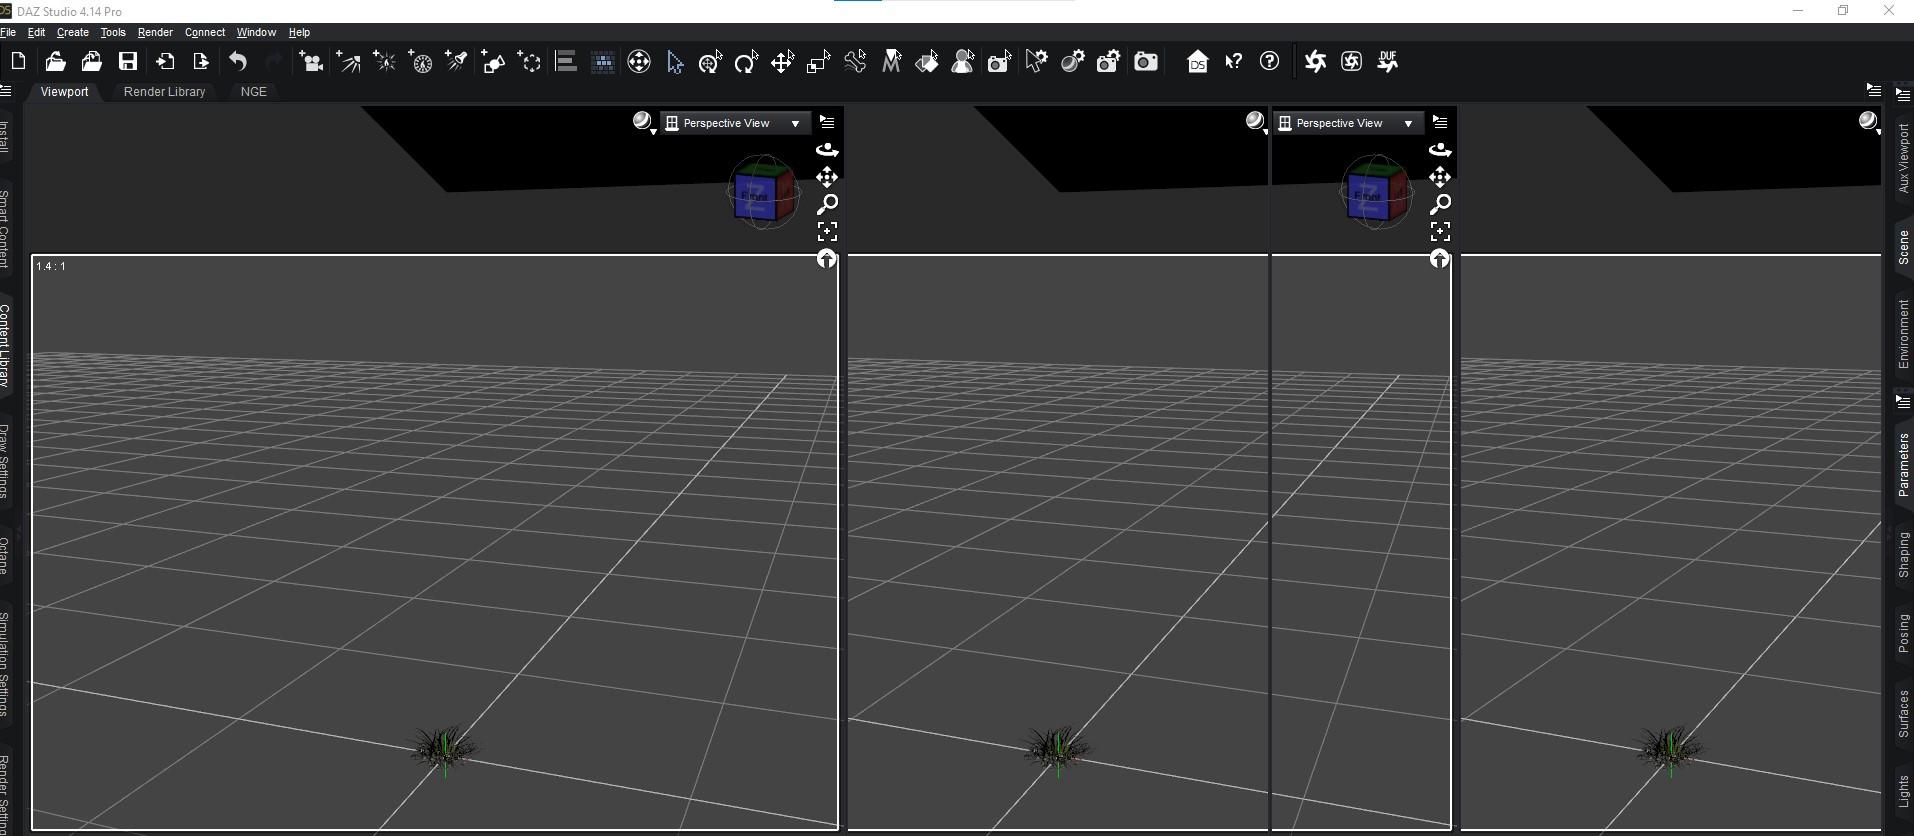Open the Content Library side tab
Screen dimensions: 1914x836
coord(5,346)
